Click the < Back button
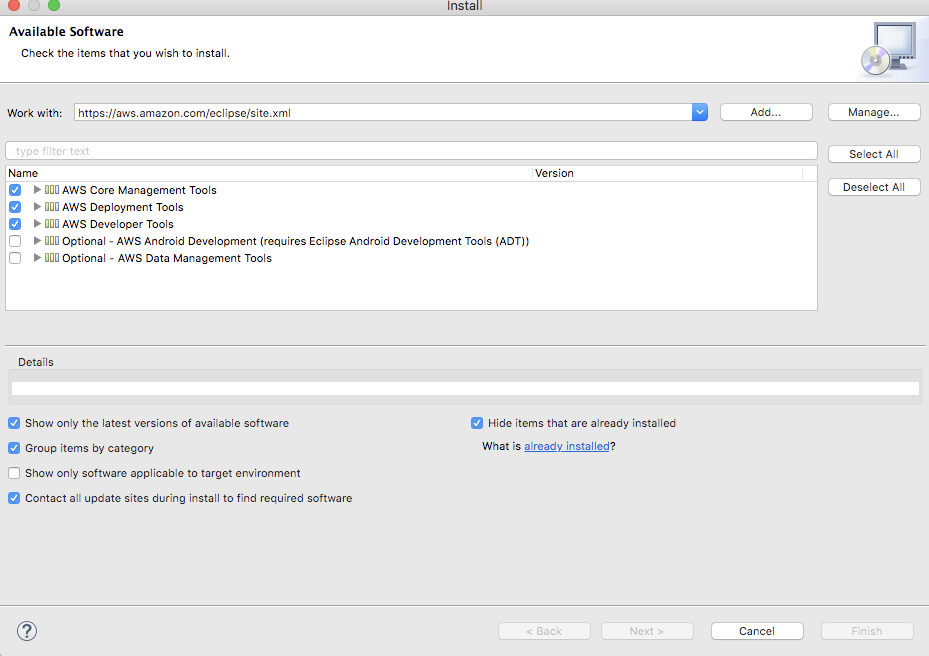The image size is (929, 656). click(x=544, y=631)
